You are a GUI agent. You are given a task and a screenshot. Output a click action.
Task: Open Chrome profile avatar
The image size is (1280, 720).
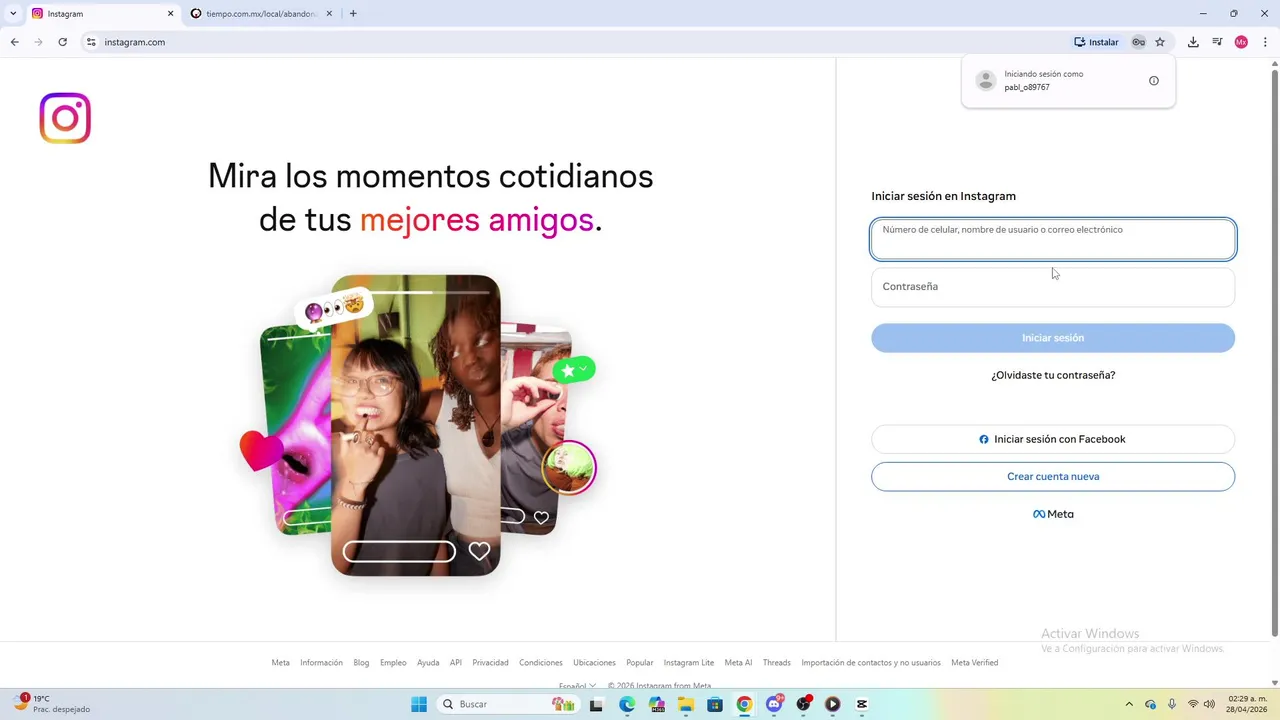(1241, 42)
